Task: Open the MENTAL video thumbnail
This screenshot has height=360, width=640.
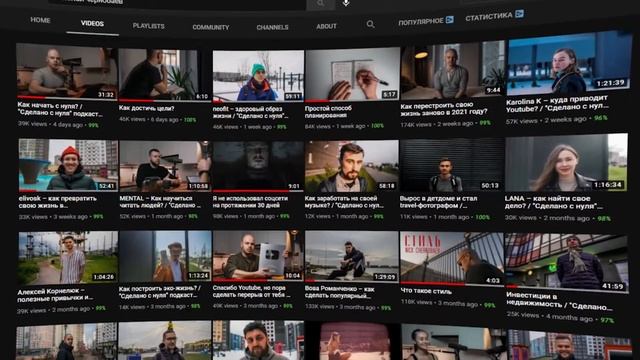Action: [165, 166]
